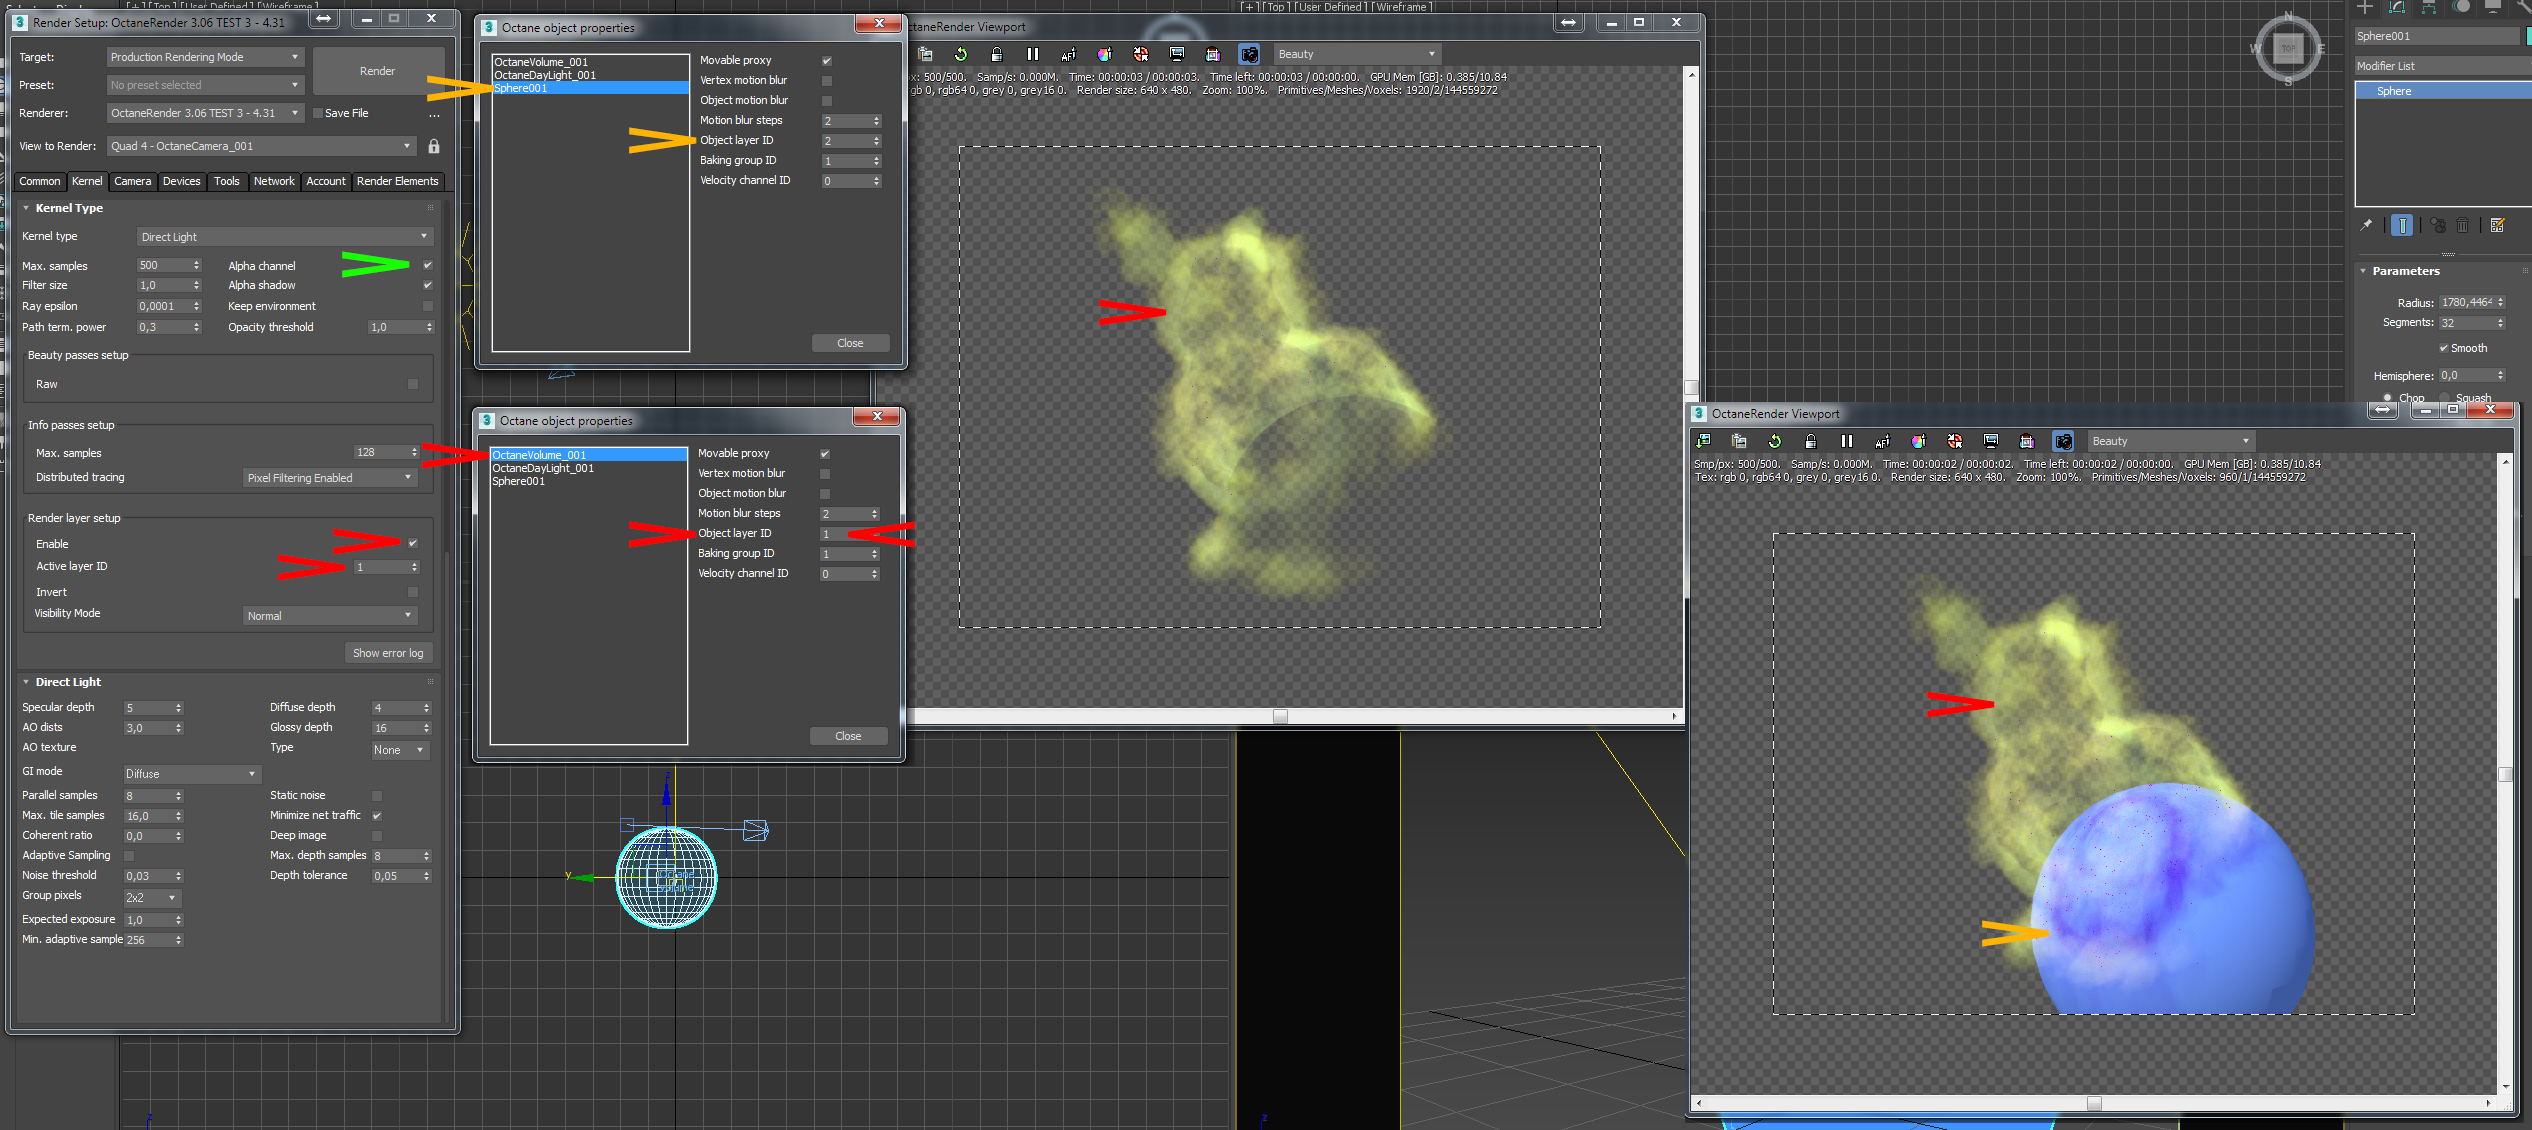Viewport: 2532px width, 1130px height.
Task: Switch to the Render Elements tab
Action: coord(397,181)
